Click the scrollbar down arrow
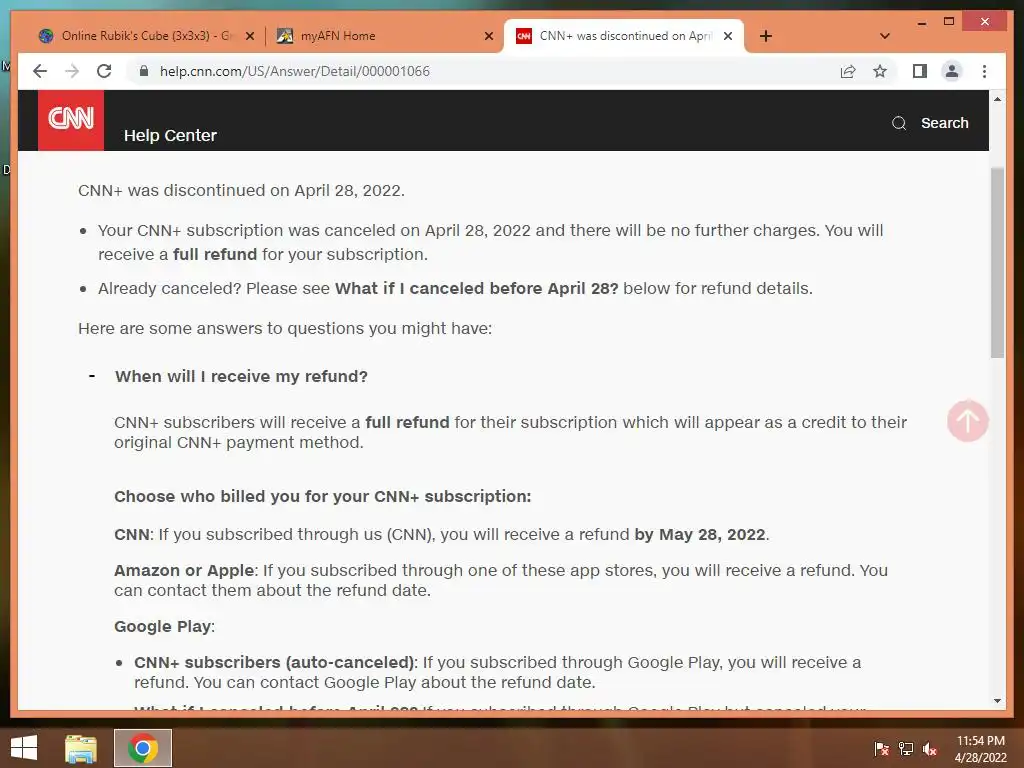Screen dimensions: 1024x768 pos(997,701)
